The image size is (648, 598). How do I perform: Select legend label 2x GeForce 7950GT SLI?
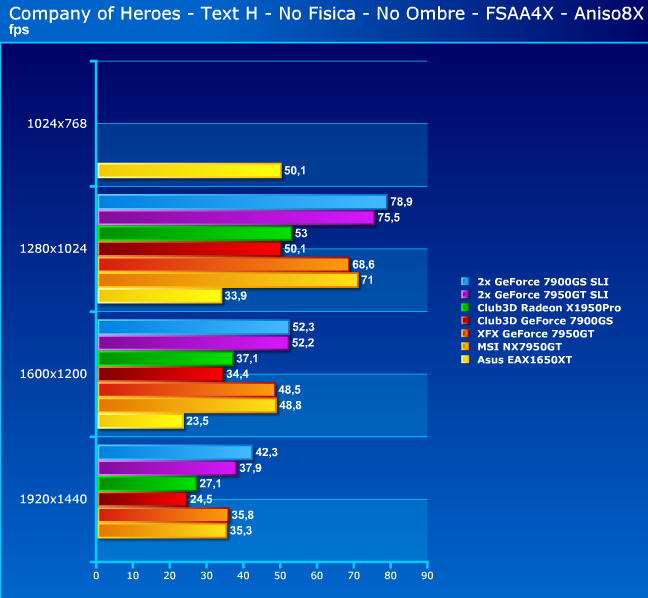point(543,295)
